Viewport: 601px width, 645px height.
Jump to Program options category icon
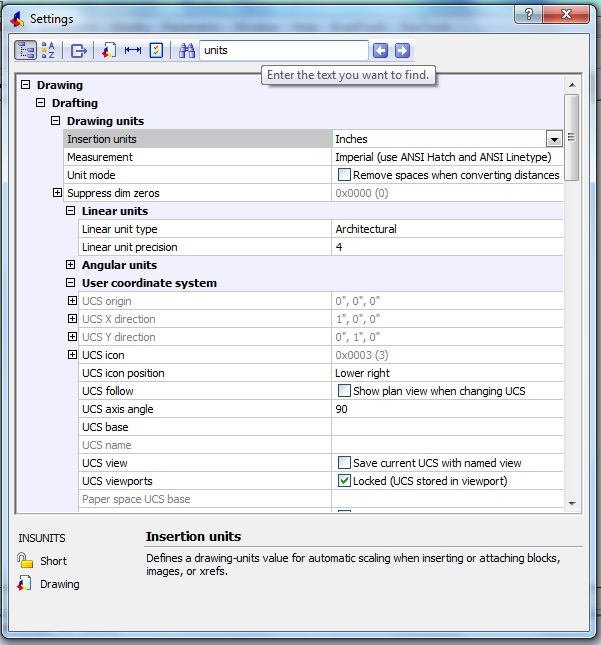click(156, 51)
